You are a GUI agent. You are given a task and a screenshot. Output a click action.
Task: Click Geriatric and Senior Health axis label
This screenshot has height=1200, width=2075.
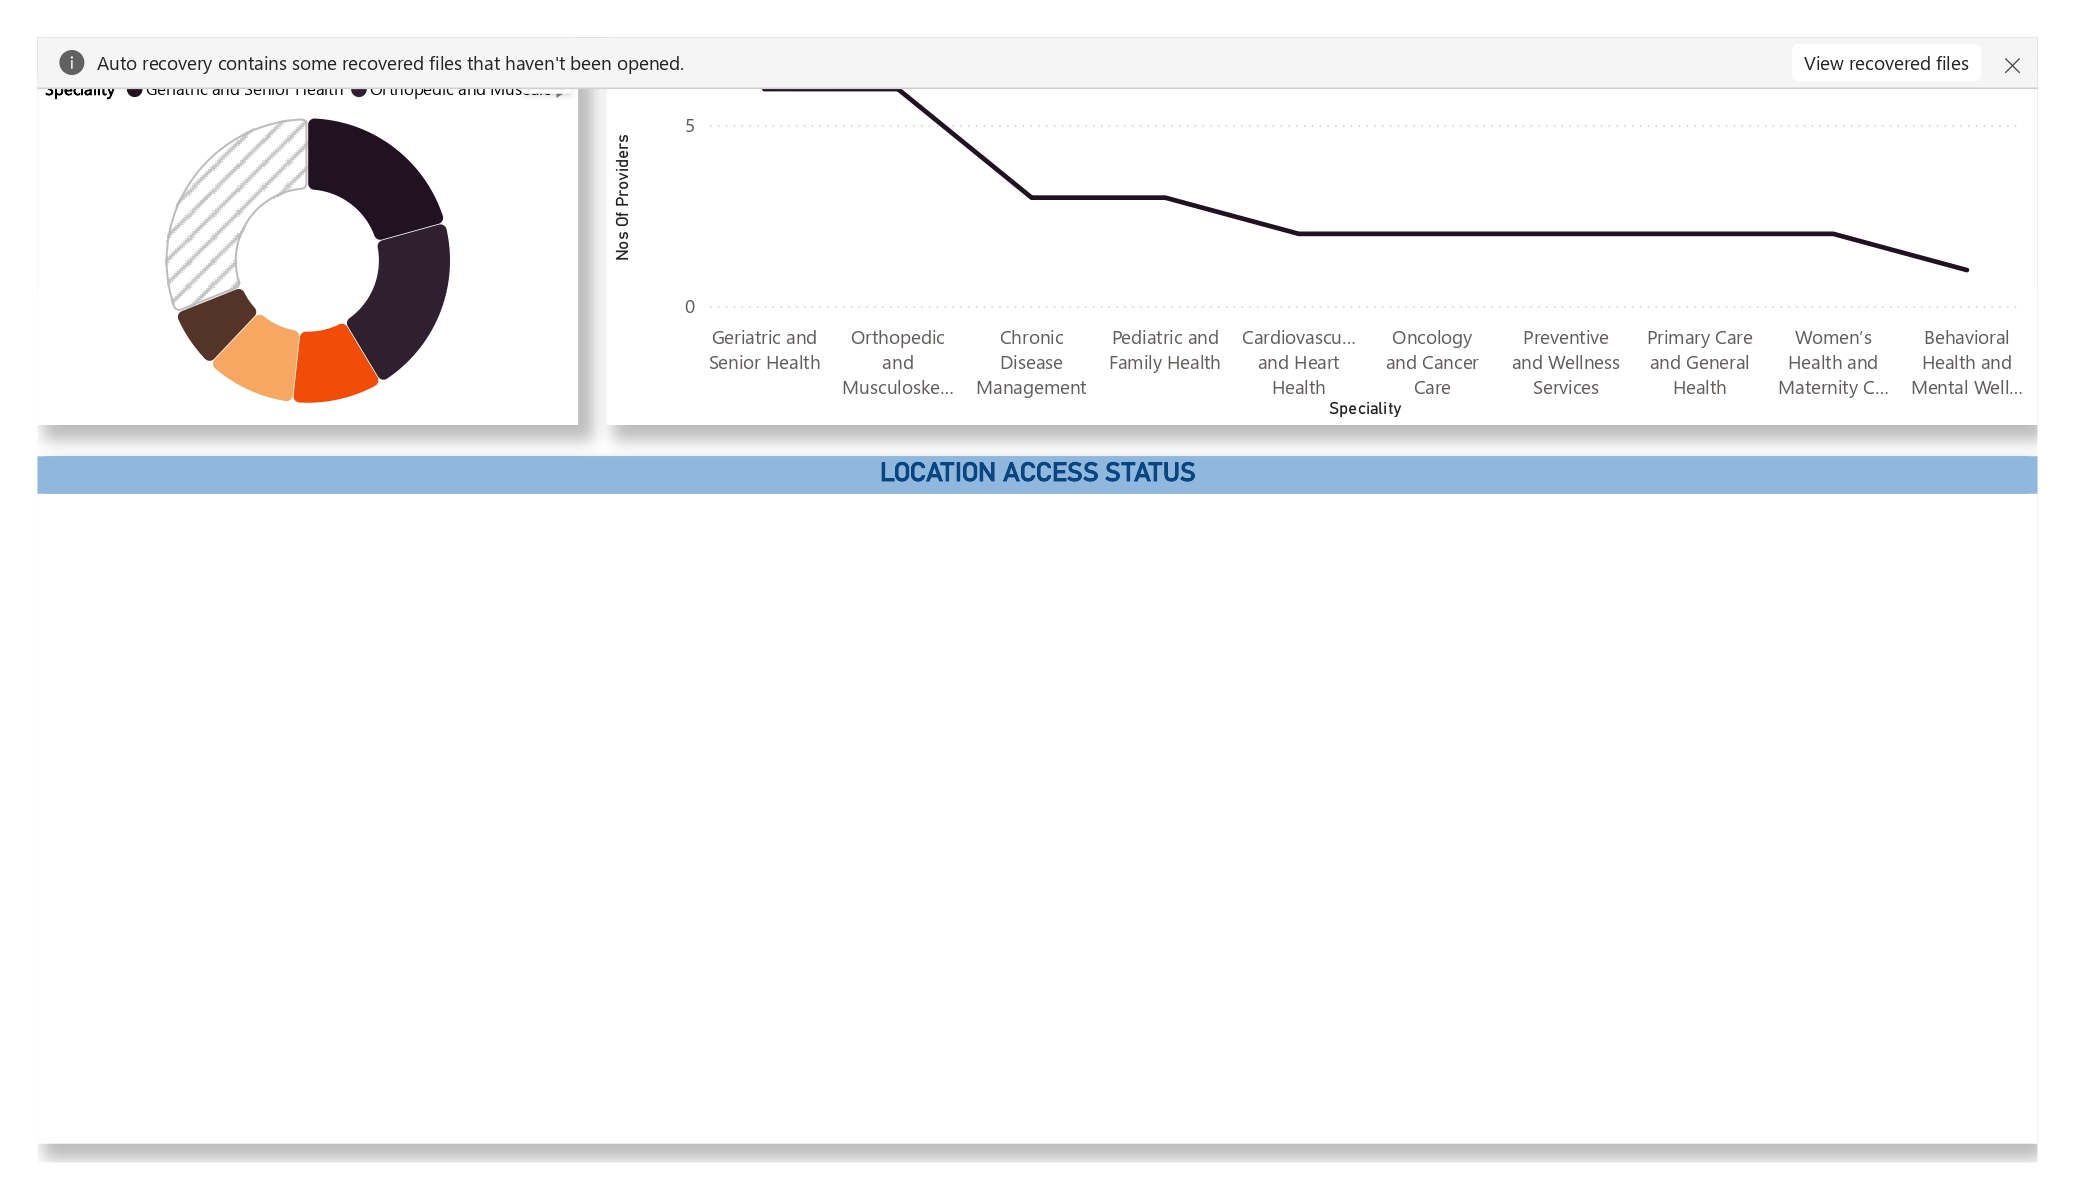click(x=764, y=350)
